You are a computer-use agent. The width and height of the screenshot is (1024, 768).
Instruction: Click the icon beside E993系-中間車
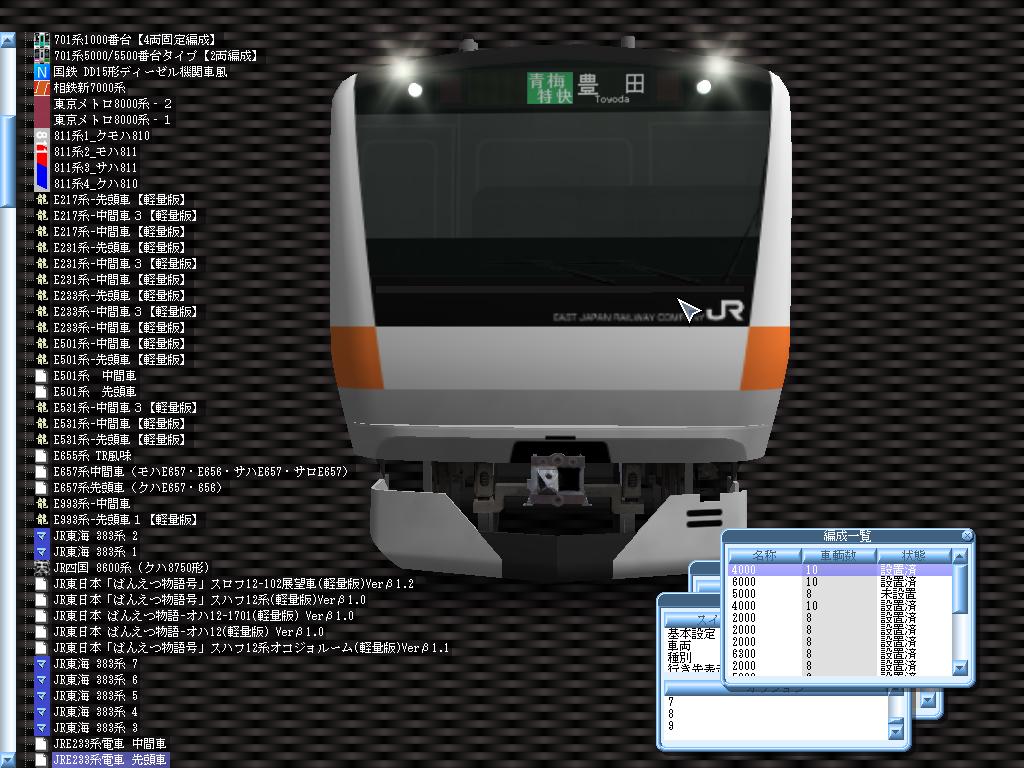(42, 504)
